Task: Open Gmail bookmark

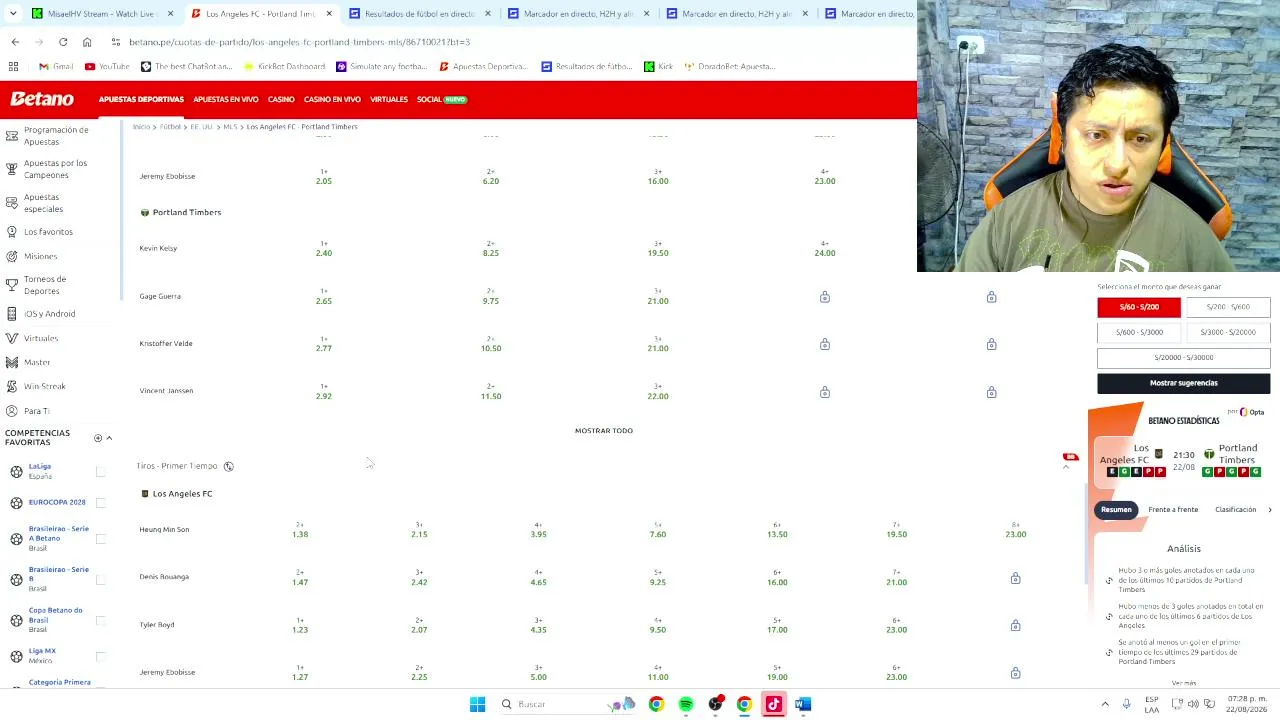Action: (56, 66)
